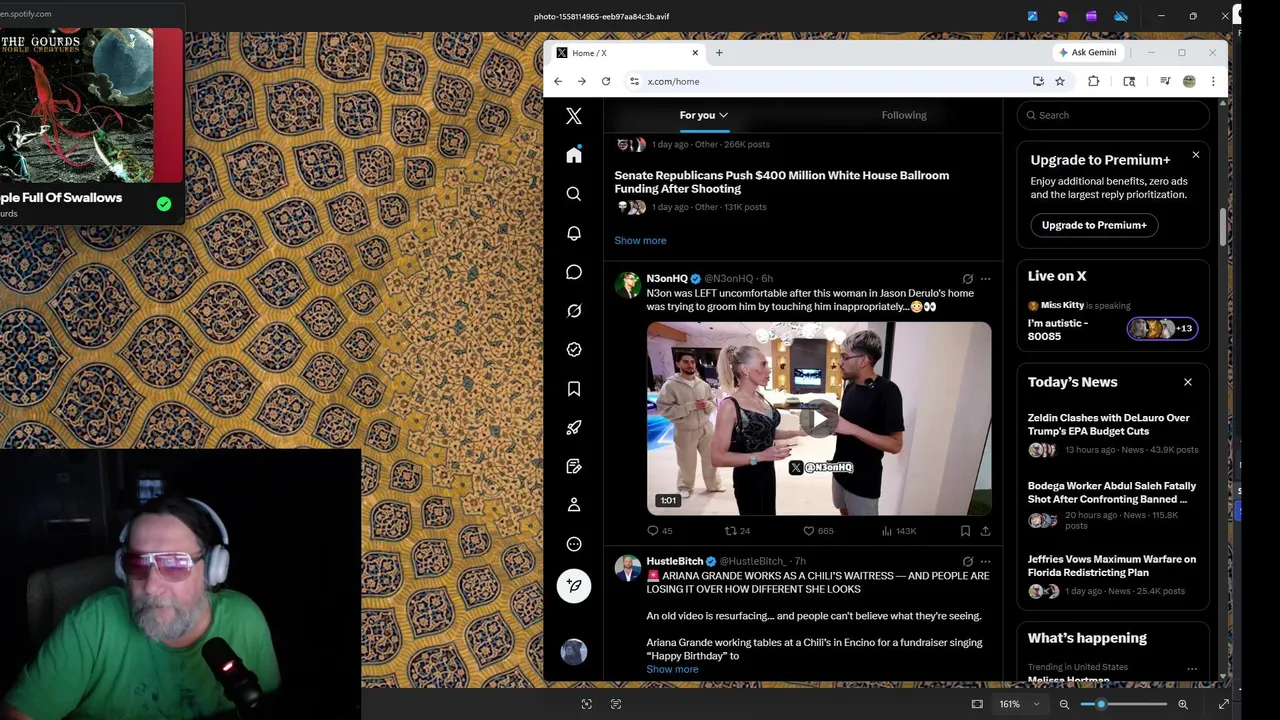The image size is (1280, 720).
Task: Click the browser vertical scrollbar thumb
Action: click(x=1223, y=228)
